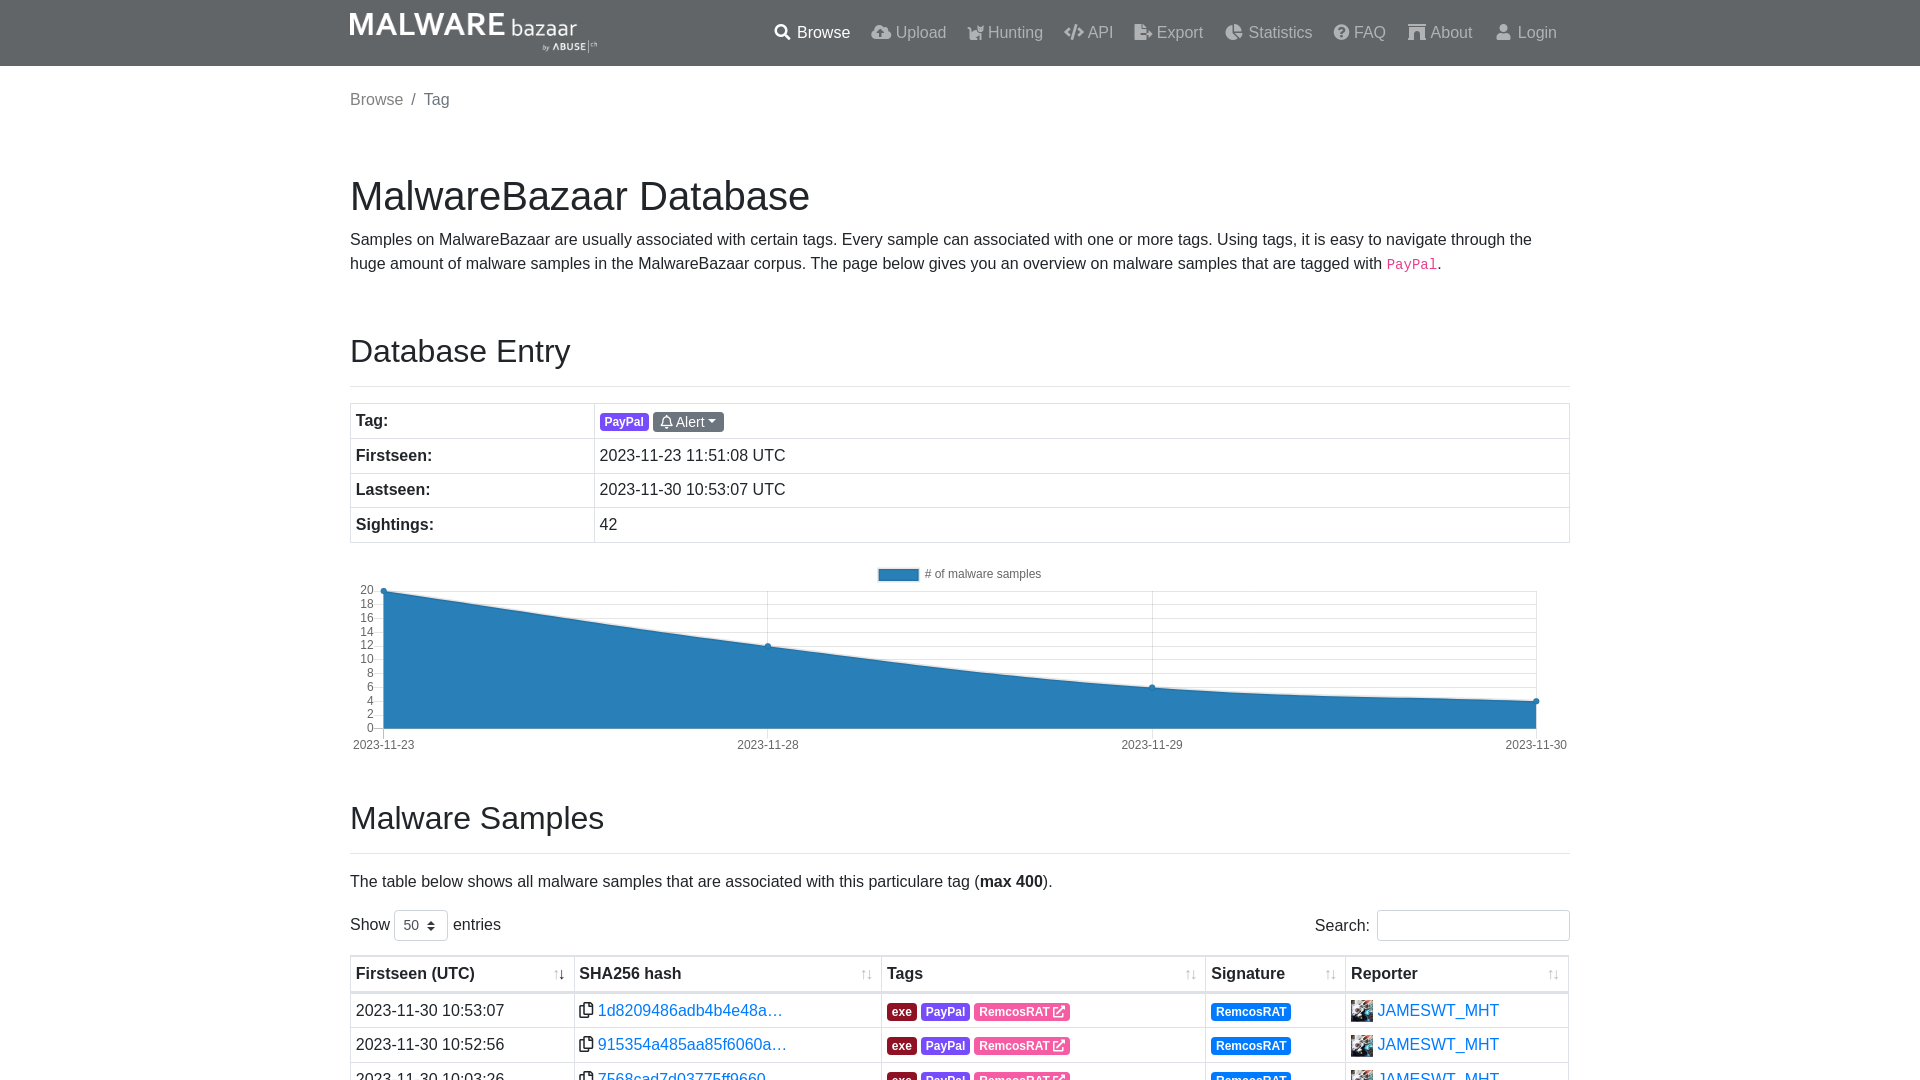Click the PayPal tag badge in Database Entry
The width and height of the screenshot is (1920, 1080).
pyautogui.click(x=624, y=422)
